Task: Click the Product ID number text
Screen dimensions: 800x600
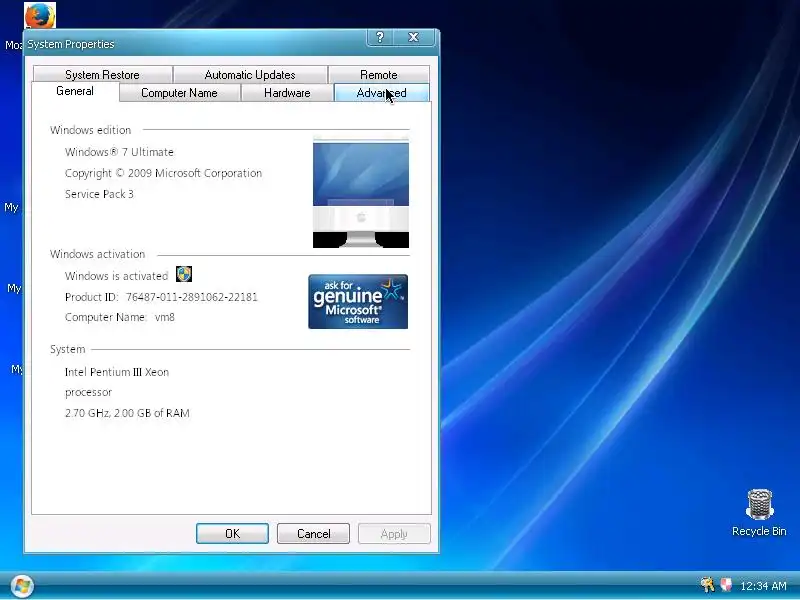Action: click(192, 297)
